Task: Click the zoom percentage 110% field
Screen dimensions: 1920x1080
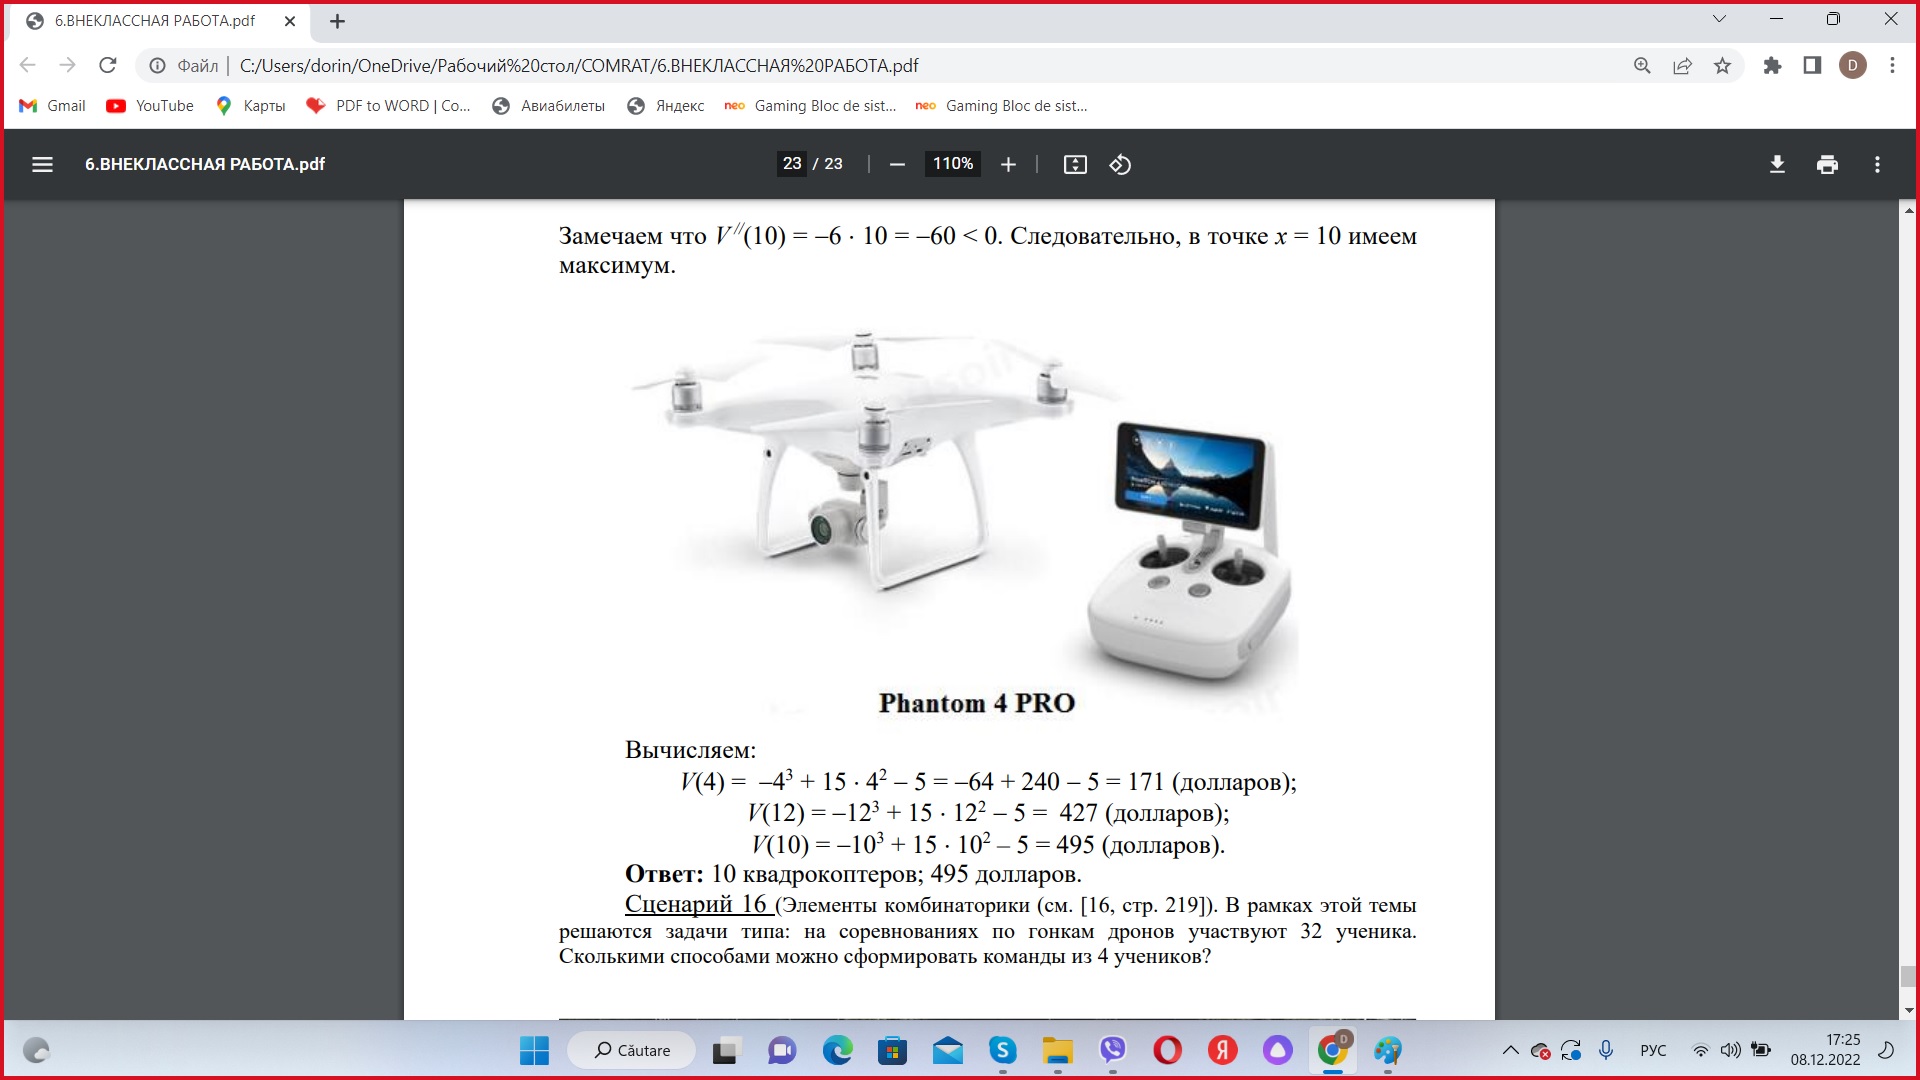Action: click(x=952, y=164)
